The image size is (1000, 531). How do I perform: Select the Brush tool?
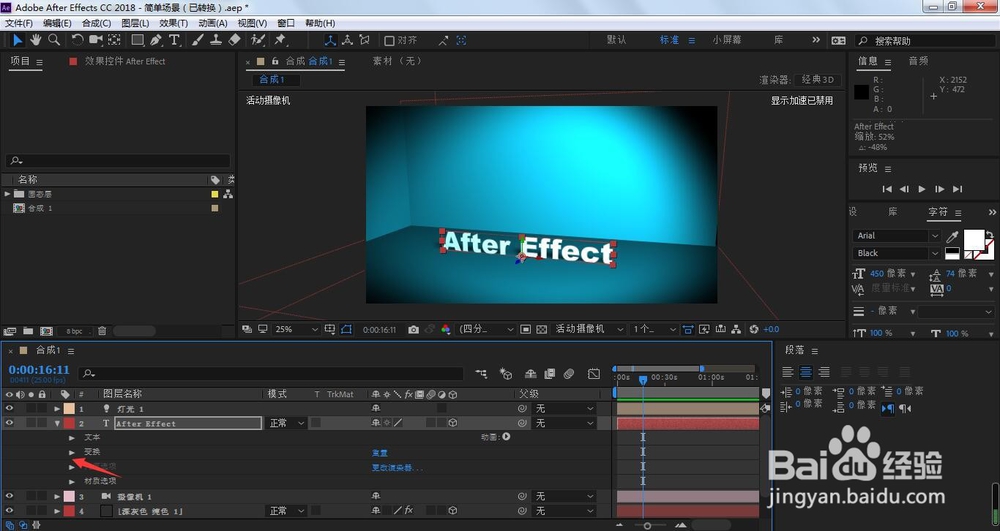(x=198, y=40)
